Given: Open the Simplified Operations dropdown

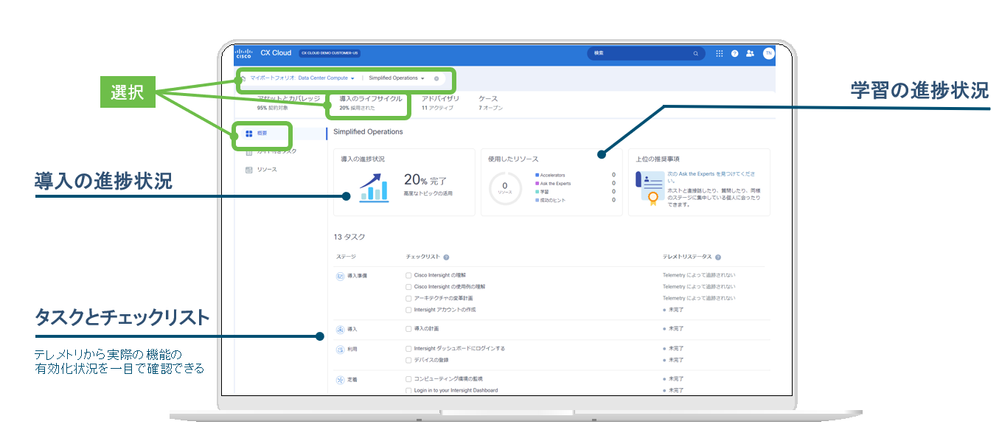Looking at the screenshot, I should pyautogui.click(x=396, y=78).
